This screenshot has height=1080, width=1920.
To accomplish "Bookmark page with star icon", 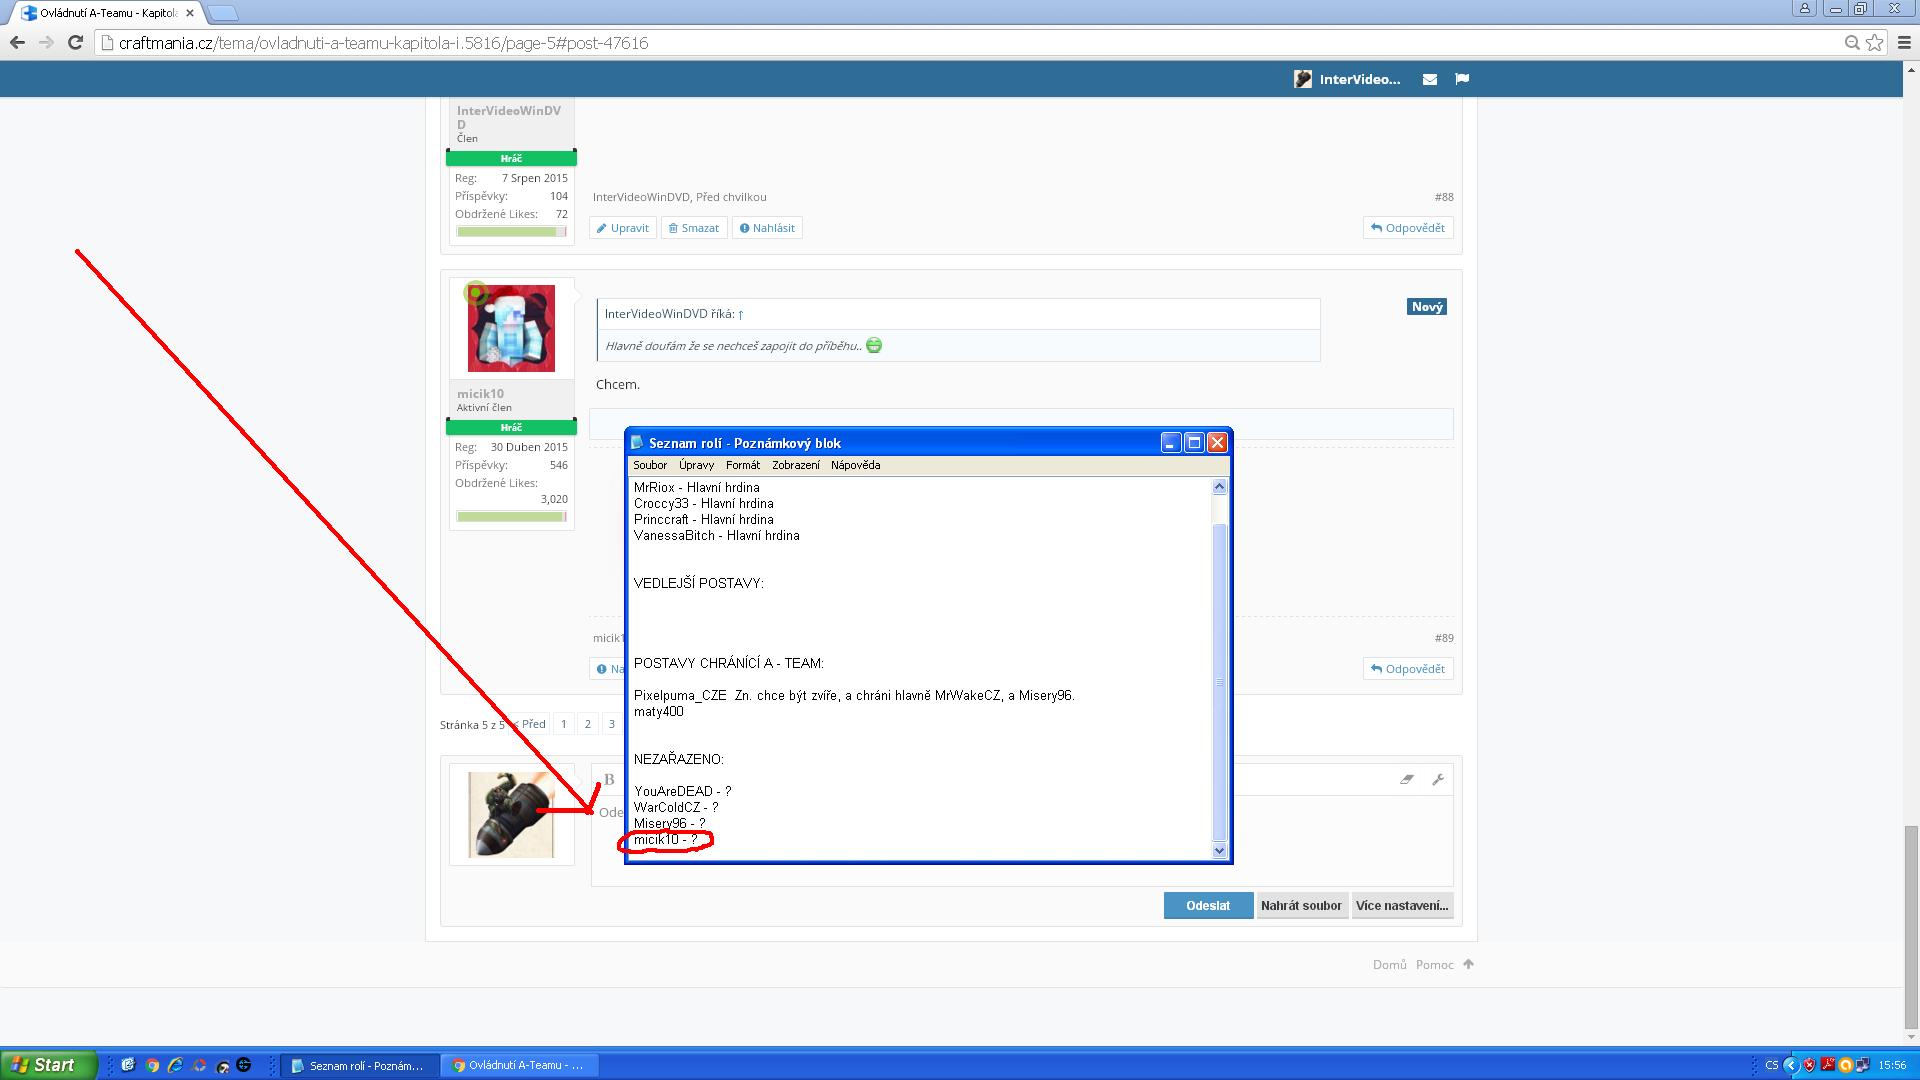I will pos(1875,43).
